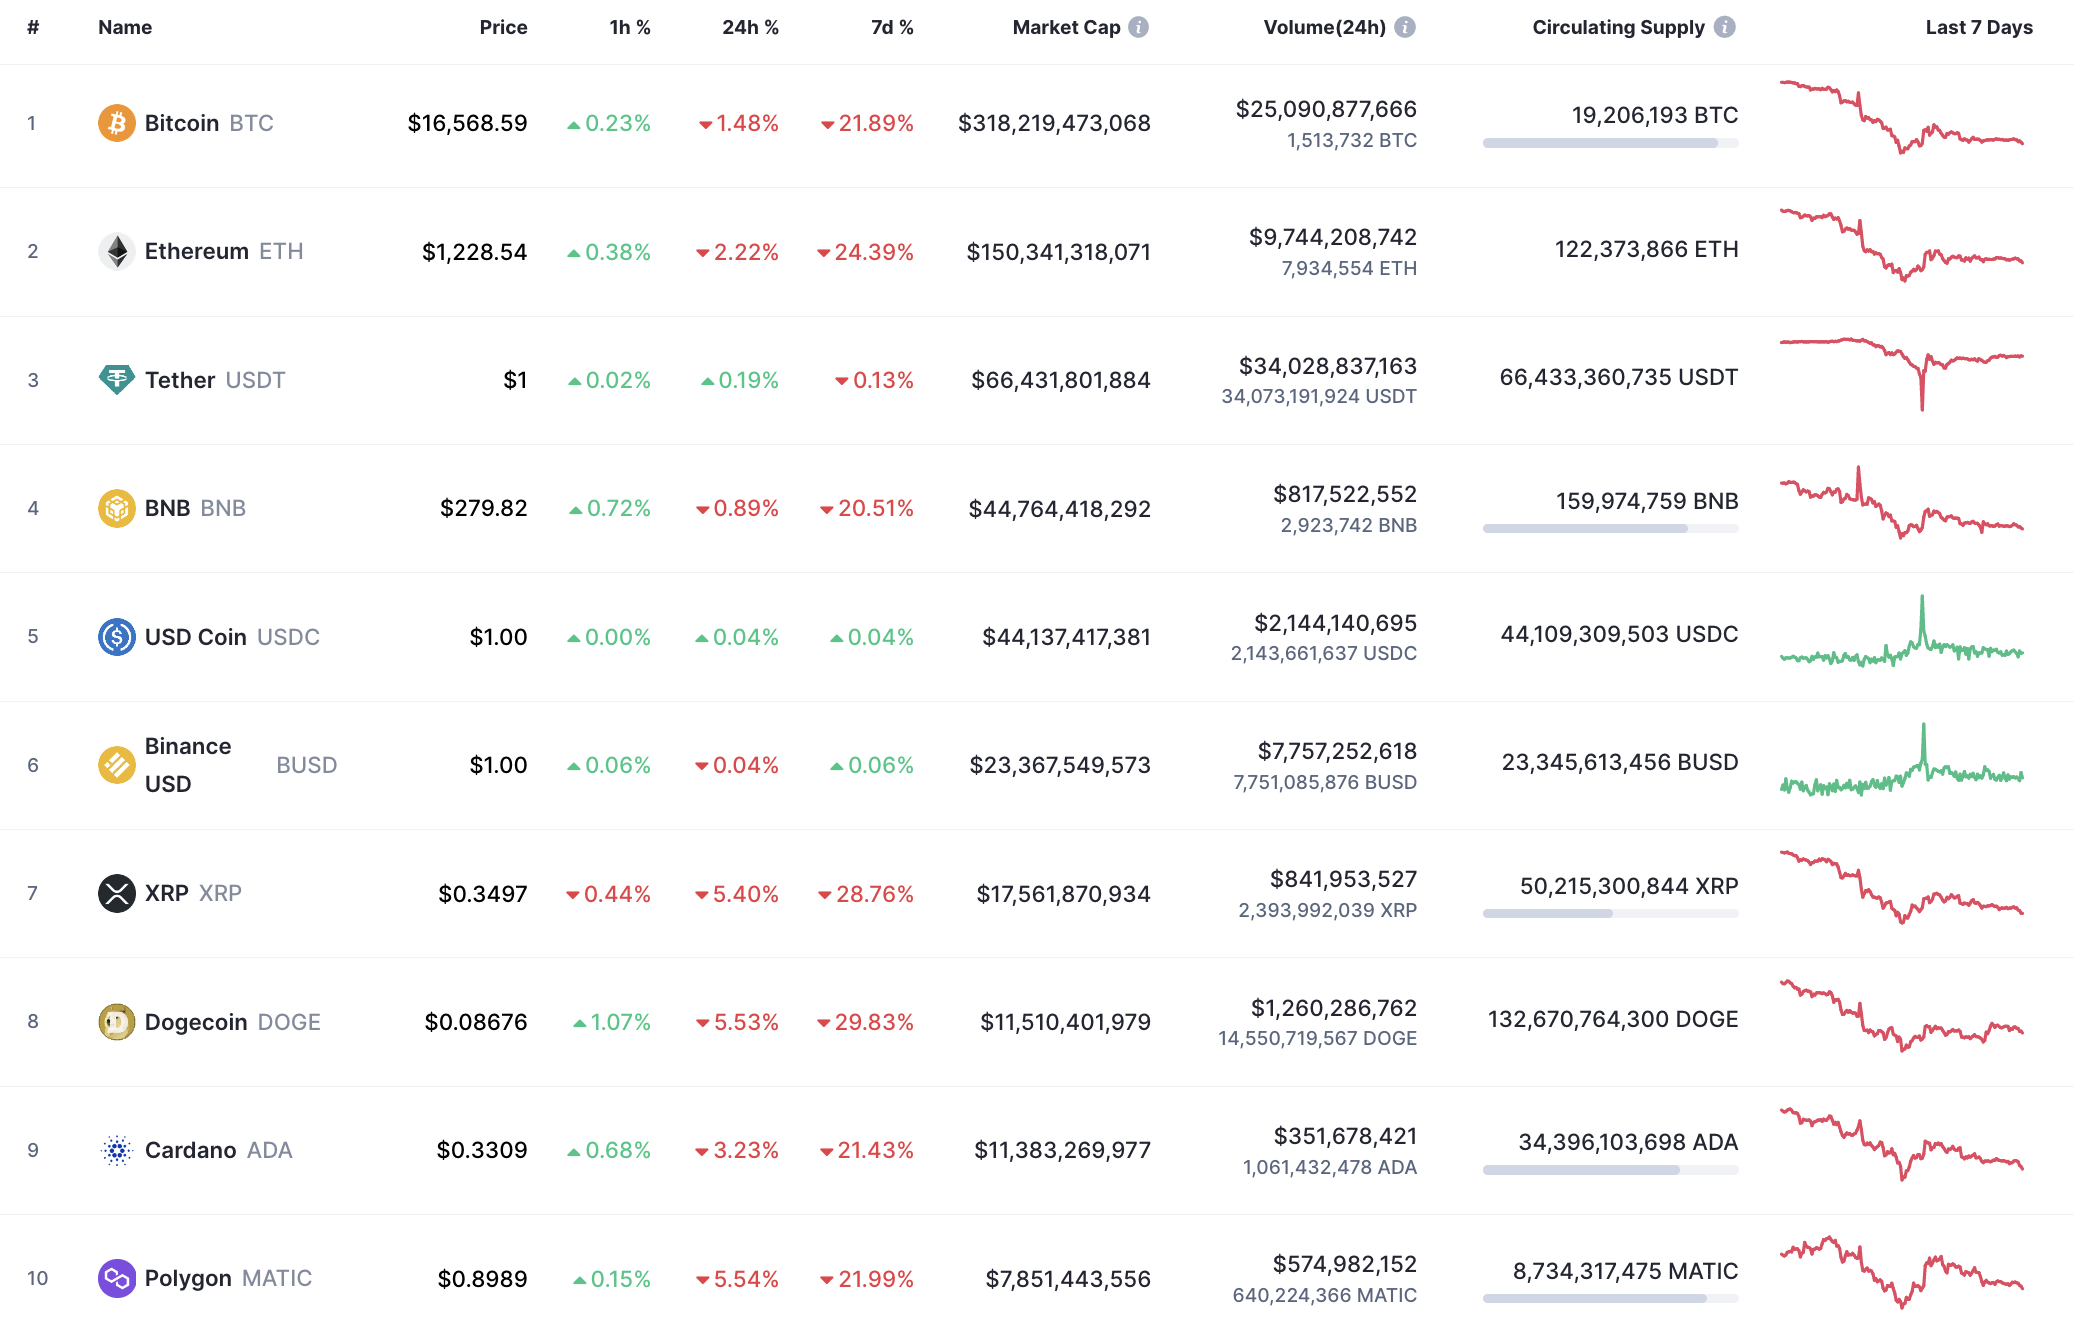This screenshot has width=2074, height=1338.
Task: Click the Dogecoin logo
Action: pos(117,1021)
